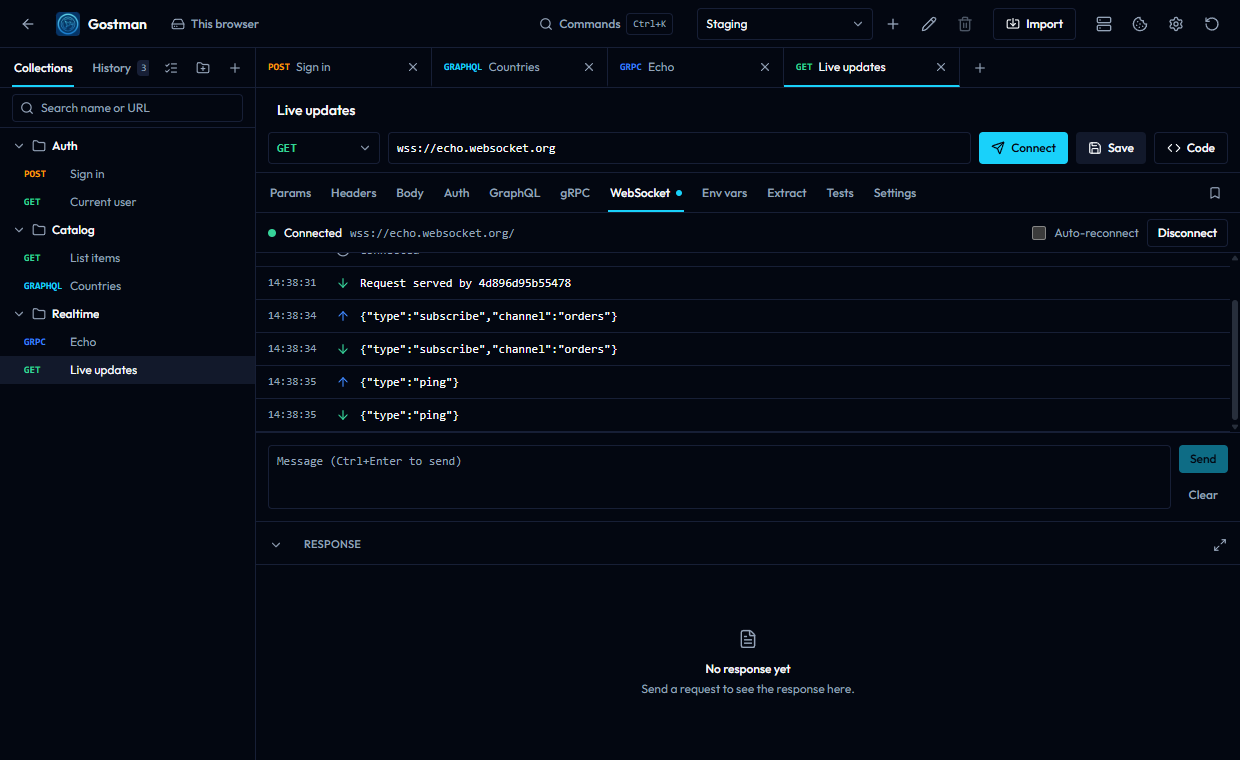1240x760 pixels.
Task: Click the URL field with wss://echo.websocket.org
Action: (x=679, y=148)
